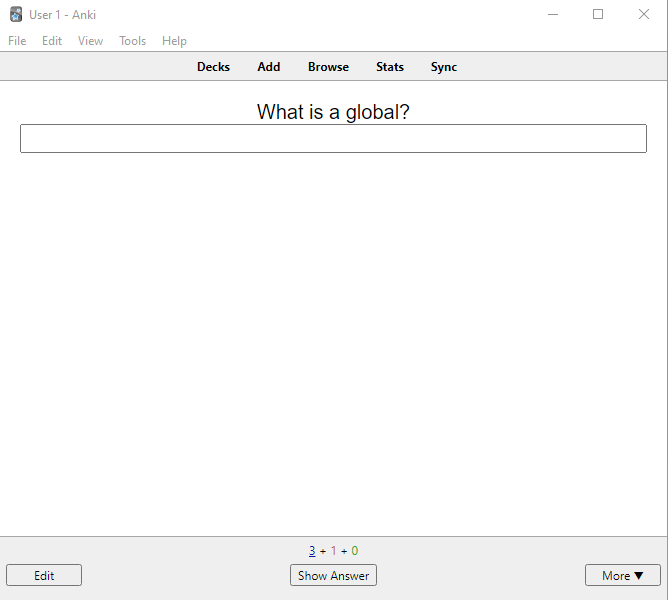
Task: Click the green review count 0
Action: pos(354,551)
